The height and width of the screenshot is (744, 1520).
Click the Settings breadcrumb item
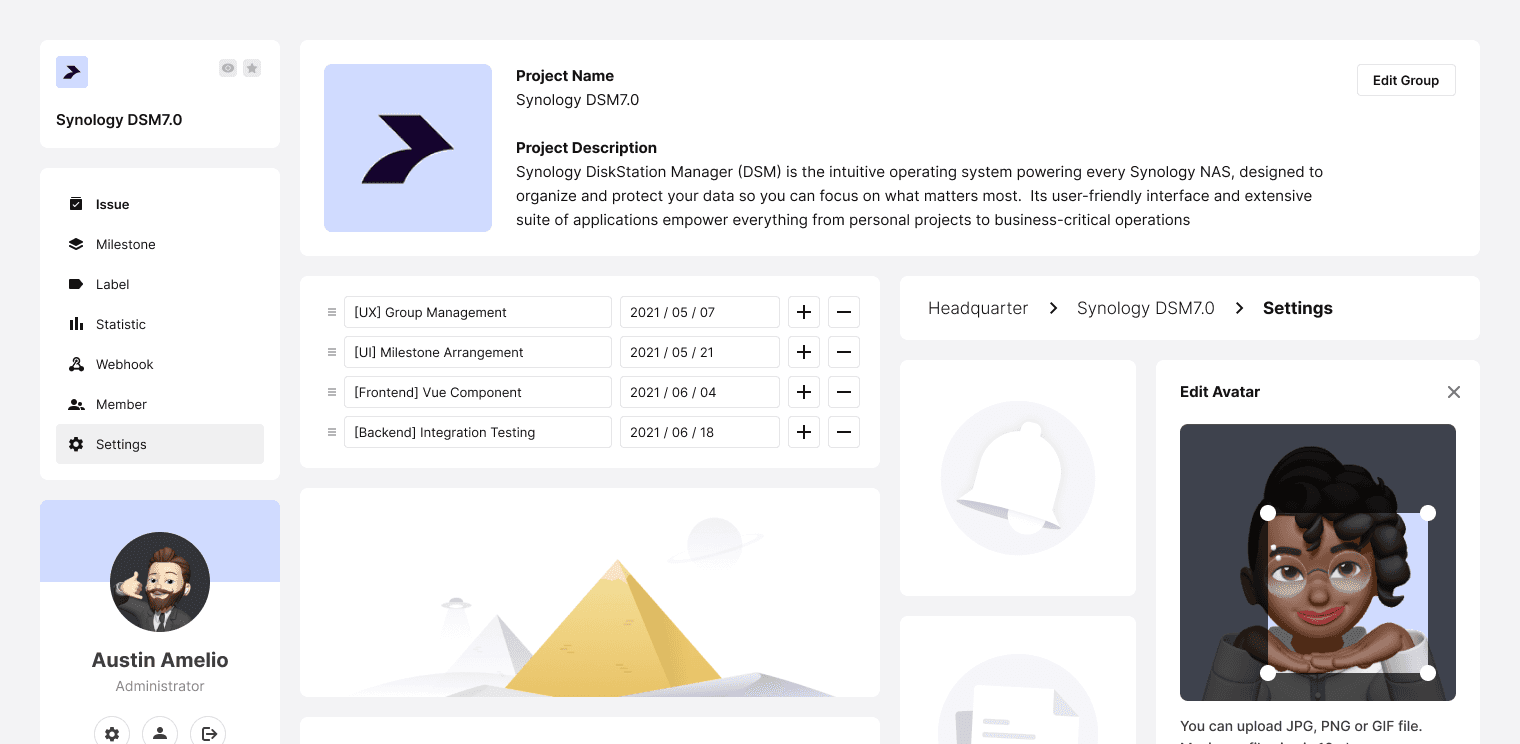1298,308
